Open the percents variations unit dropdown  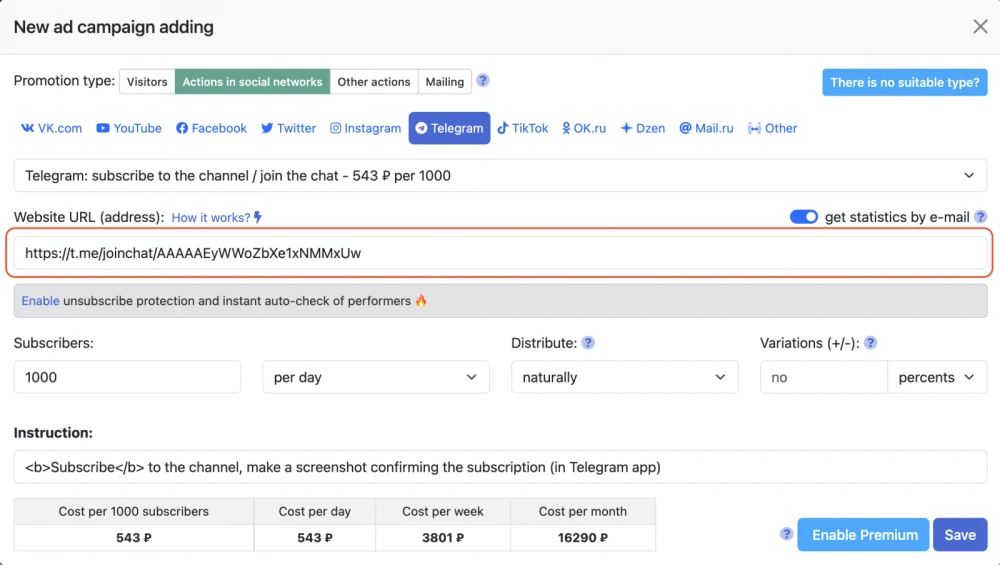tap(937, 377)
